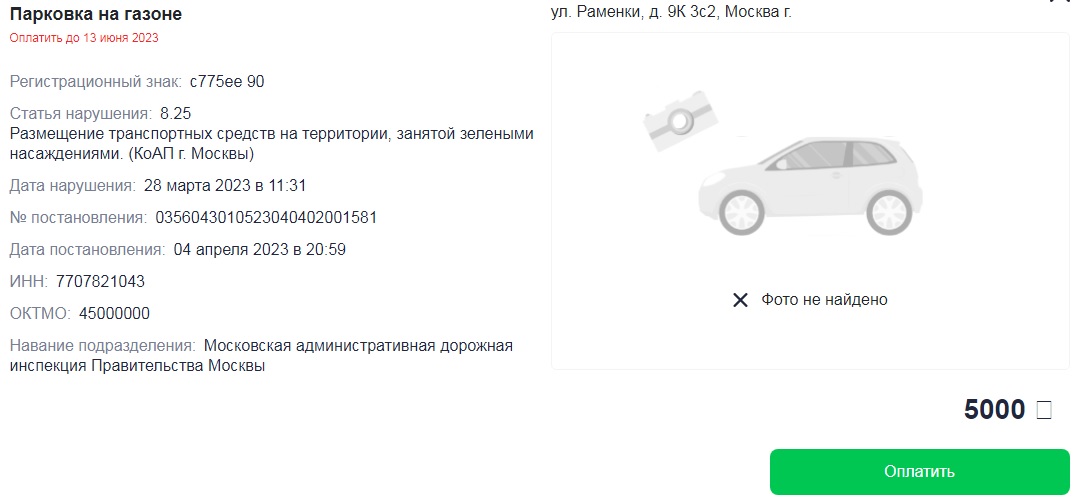The width and height of the screenshot is (1077, 500).
Task: Select the resolution number 0356043010523040402001581
Action: (x=266, y=217)
